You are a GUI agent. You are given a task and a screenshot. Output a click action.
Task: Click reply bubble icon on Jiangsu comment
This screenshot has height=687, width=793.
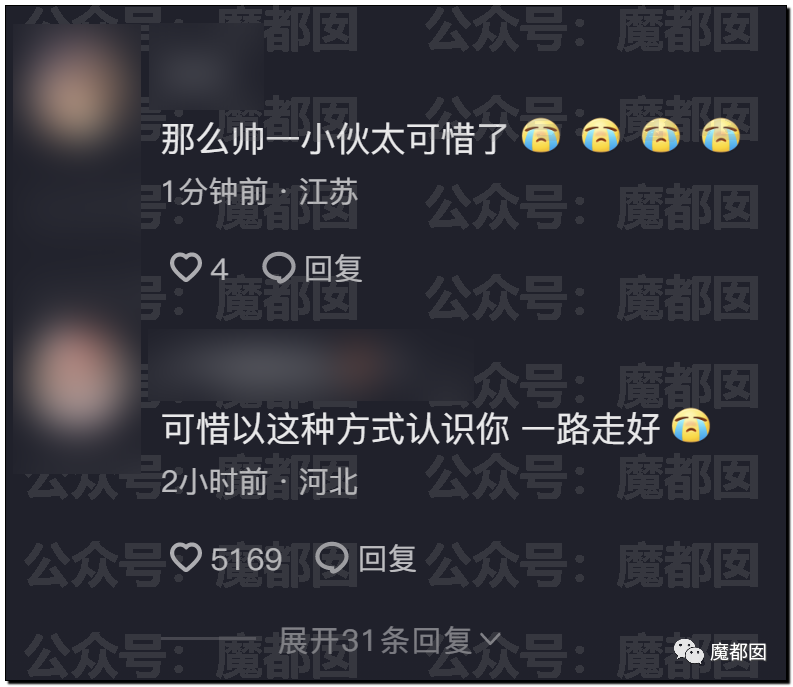coord(279,267)
